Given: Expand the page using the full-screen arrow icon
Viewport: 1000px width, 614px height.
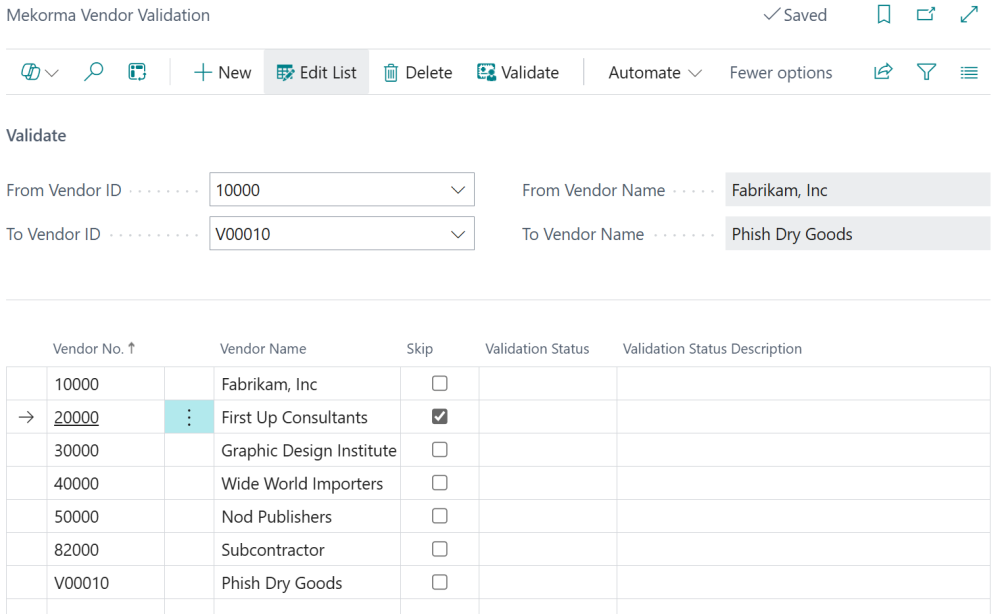Looking at the screenshot, I should click(x=968, y=14).
